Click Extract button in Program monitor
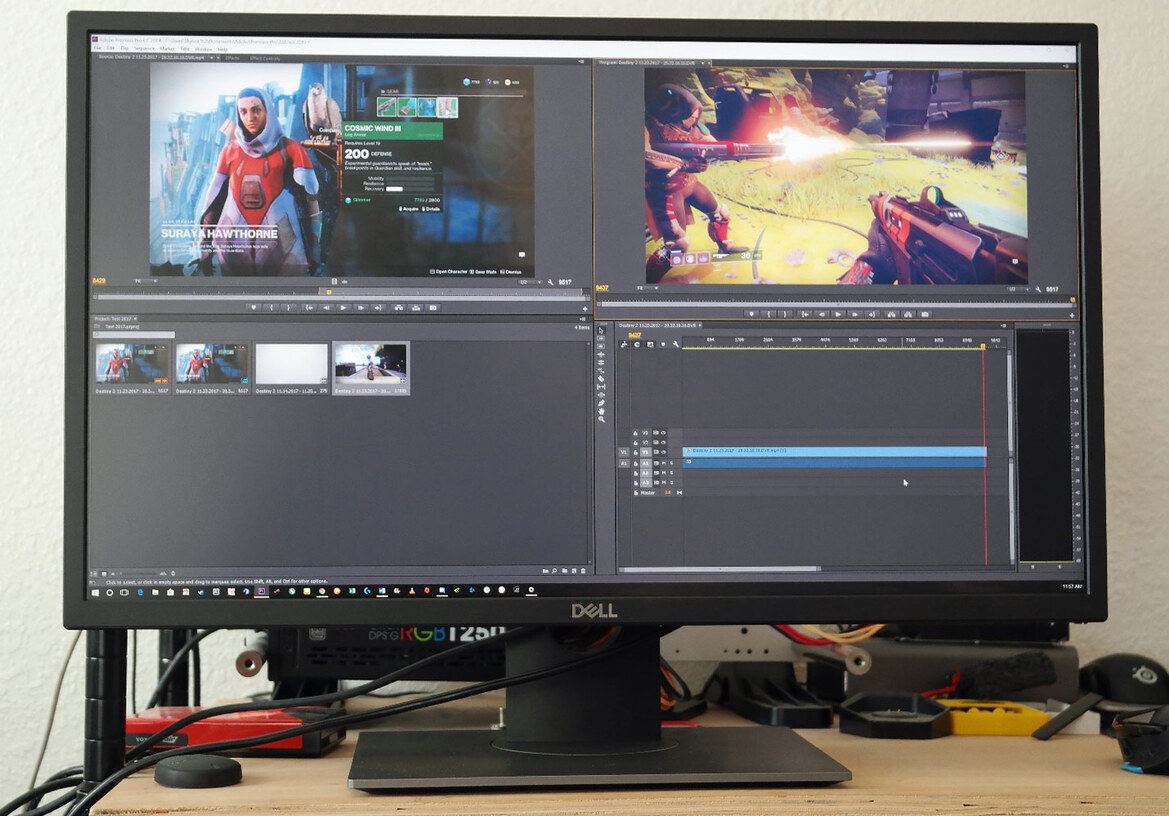Image resolution: width=1169 pixels, height=816 pixels. click(909, 314)
